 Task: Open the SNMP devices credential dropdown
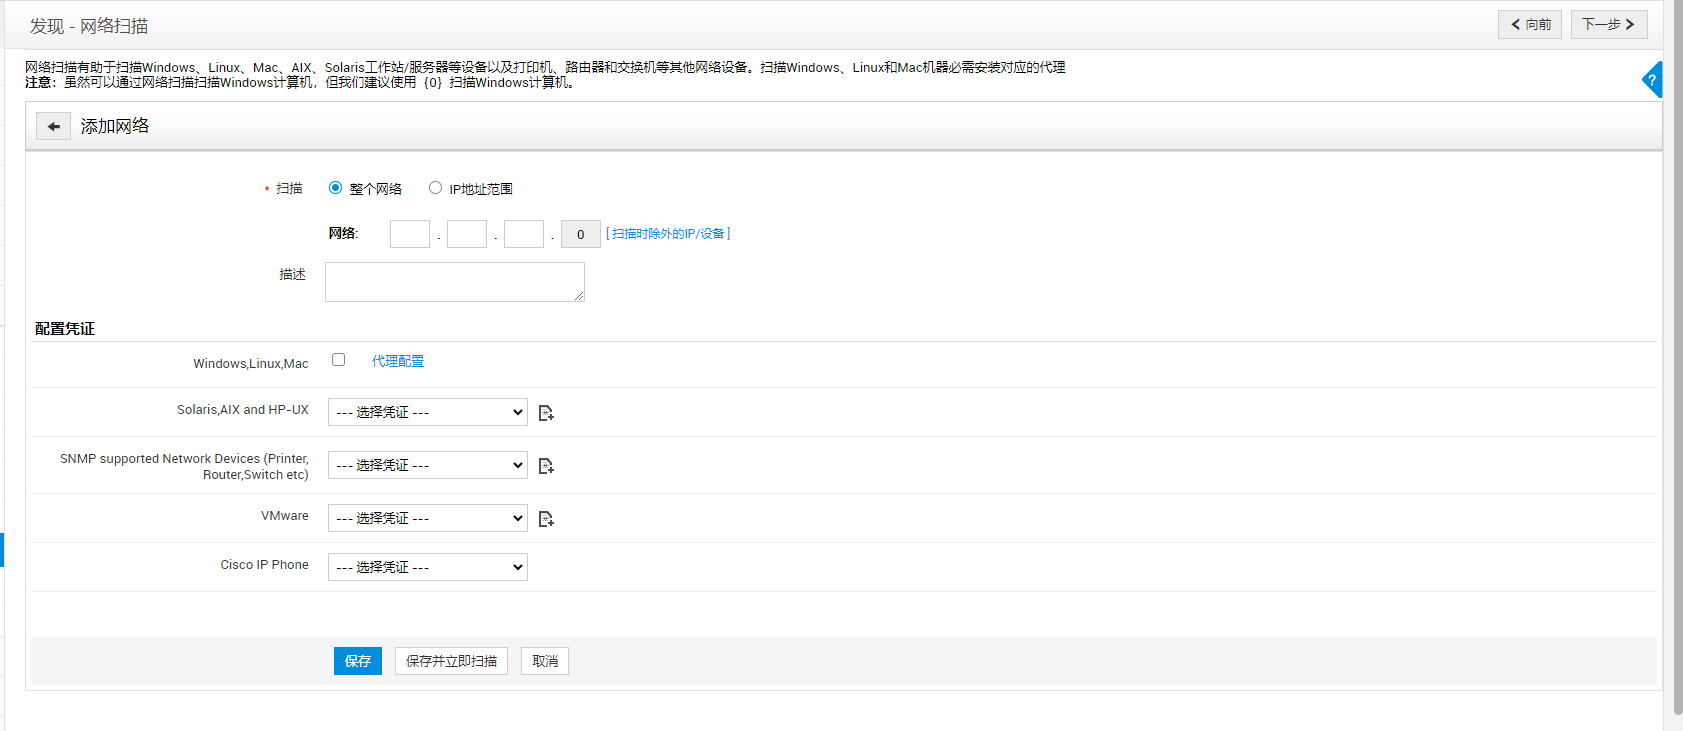click(x=427, y=465)
